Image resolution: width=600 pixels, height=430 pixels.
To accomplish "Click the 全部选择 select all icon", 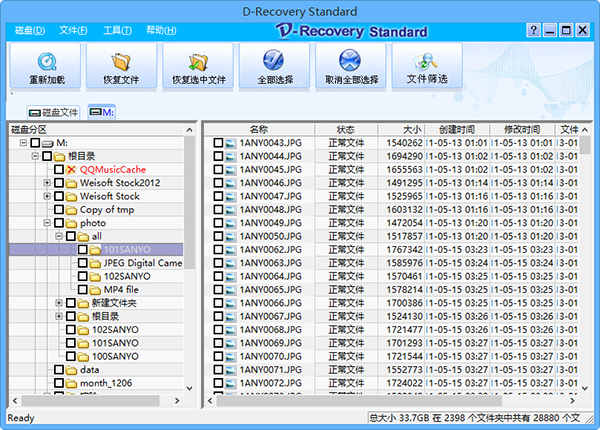I will click(x=273, y=60).
